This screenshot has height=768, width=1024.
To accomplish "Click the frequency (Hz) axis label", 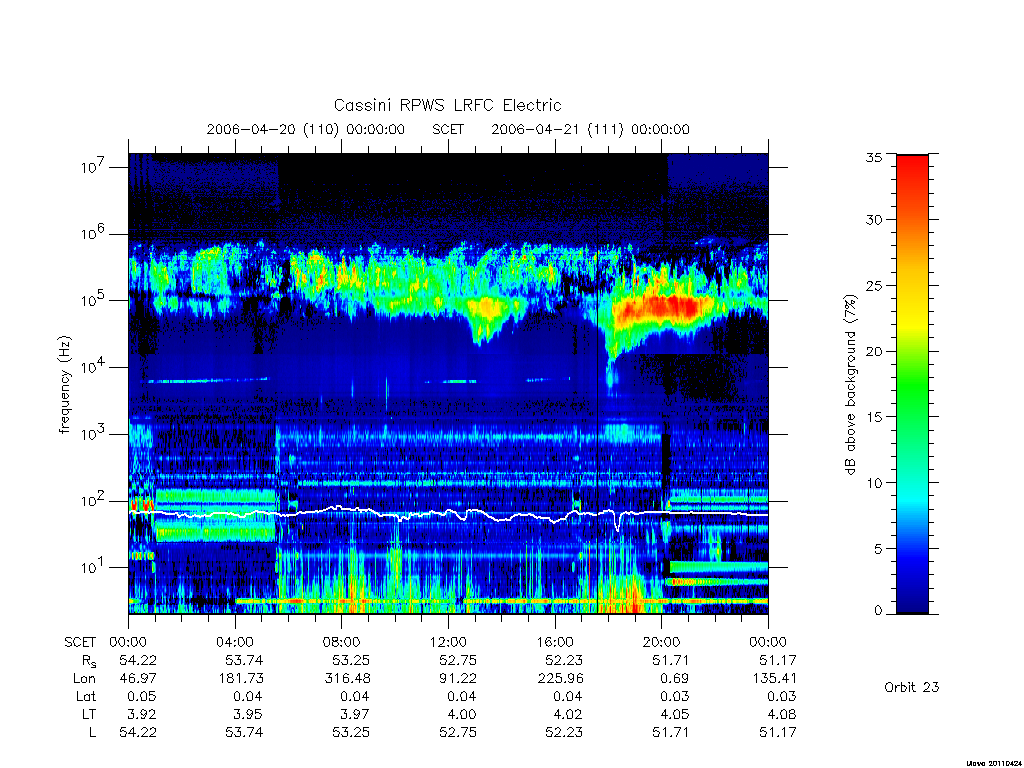I will click(64, 385).
